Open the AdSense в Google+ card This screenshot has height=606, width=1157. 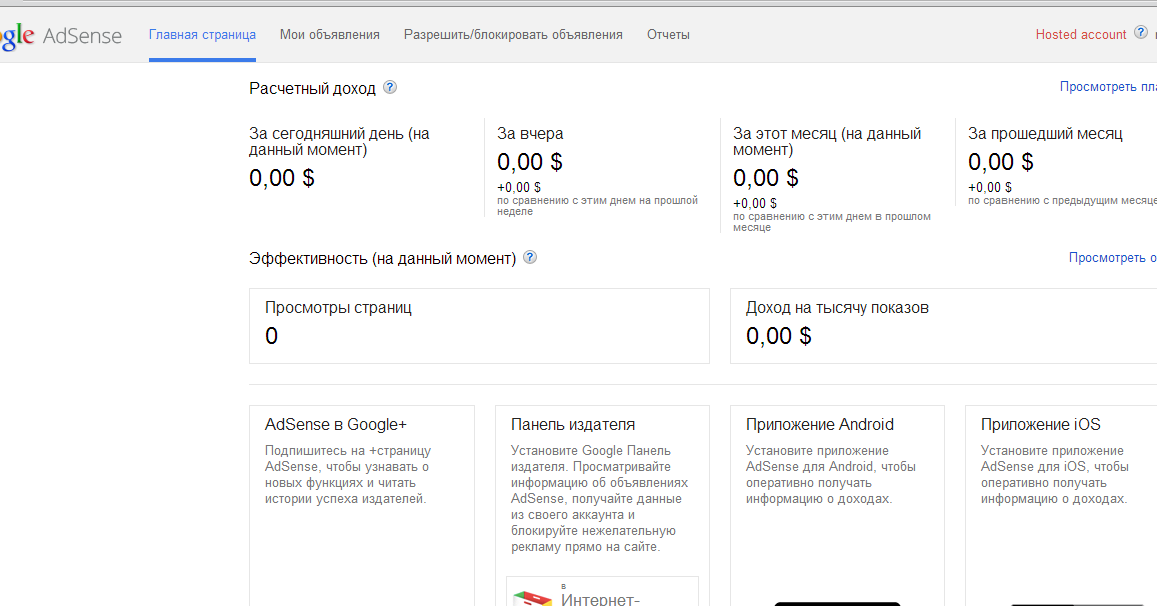pyautogui.click(x=362, y=506)
